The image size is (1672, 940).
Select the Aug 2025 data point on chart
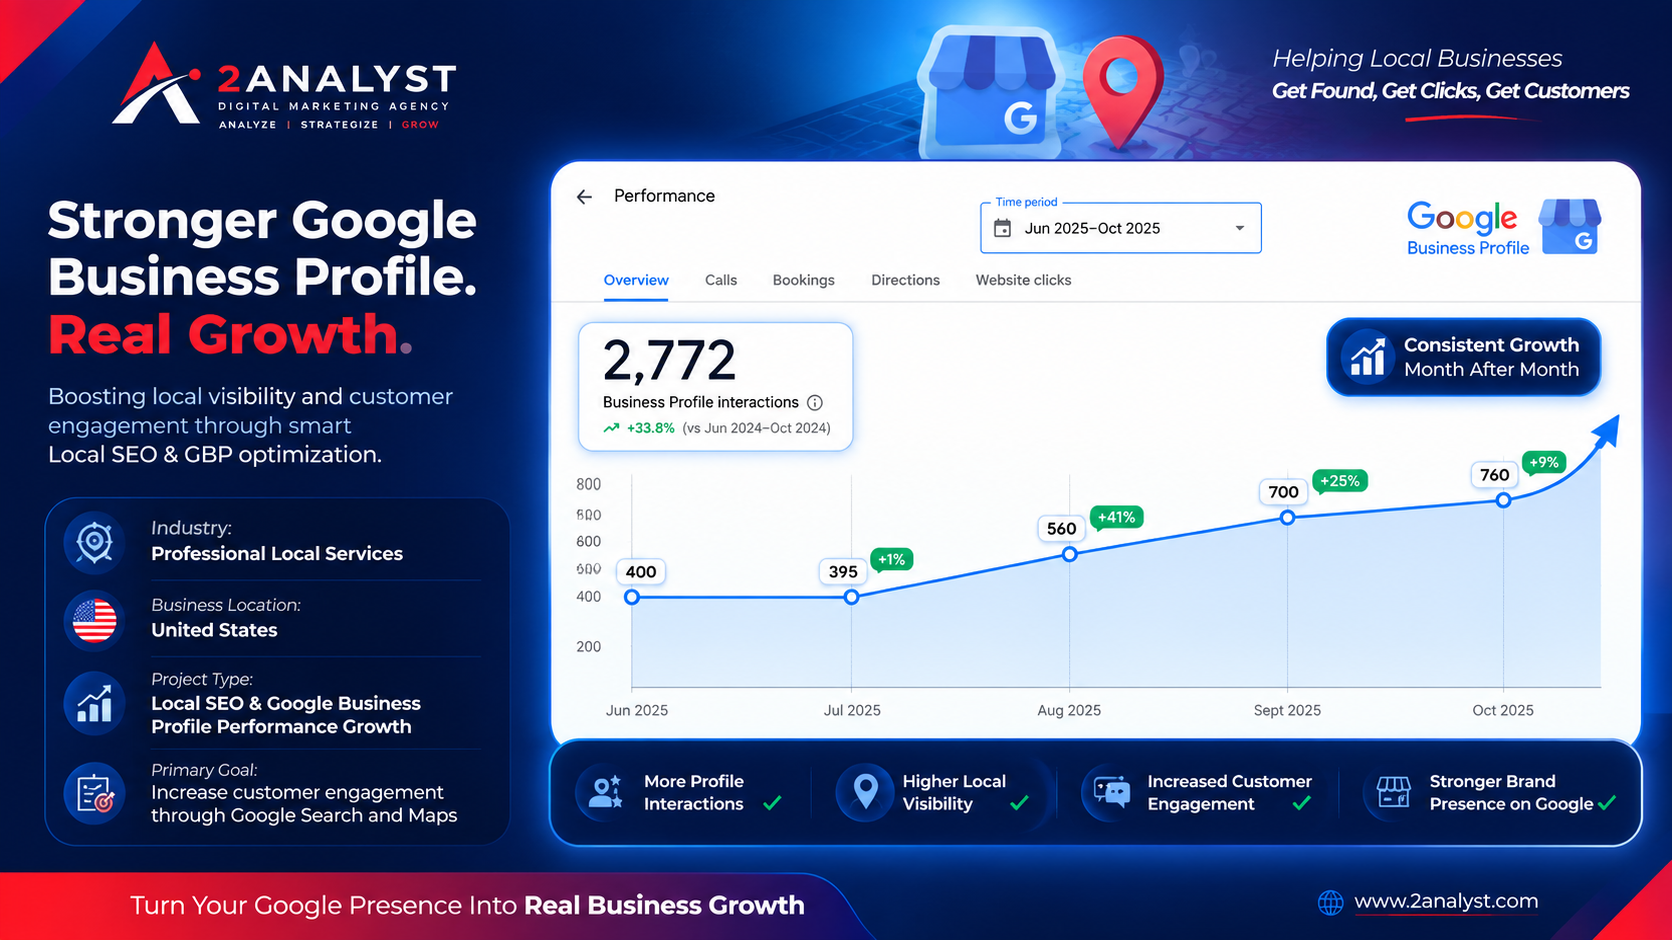tap(1070, 554)
